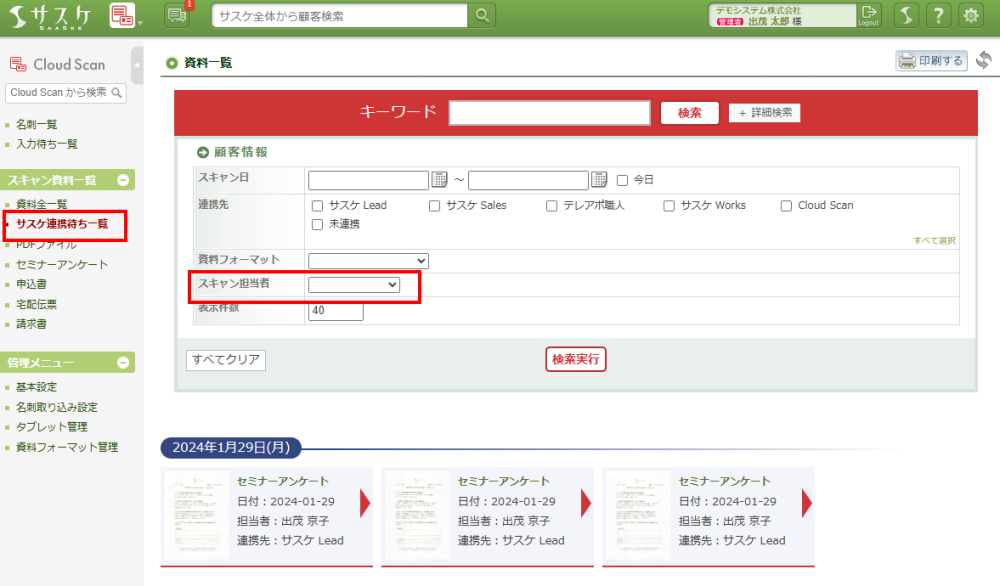Click the すべてクリア button
Viewport: 1000px width, 586px height.
pyautogui.click(x=226, y=360)
